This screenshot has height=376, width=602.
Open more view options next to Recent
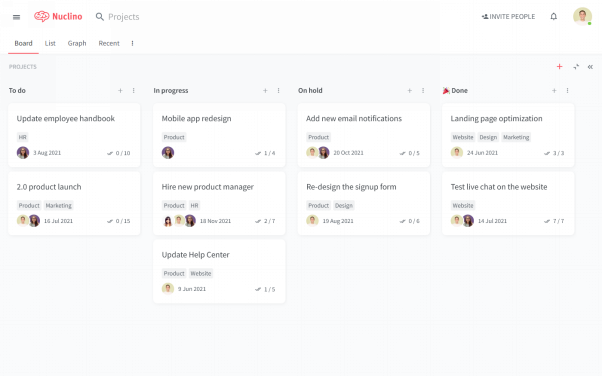point(132,43)
